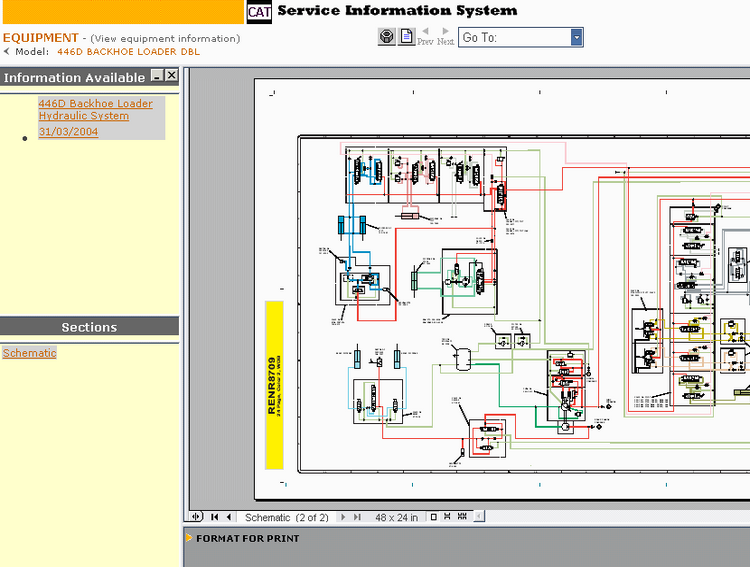The height and width of the screenshot is (567, 750).
Task: Click the Next navigation arrow
Action: click(x=445, y=37)
